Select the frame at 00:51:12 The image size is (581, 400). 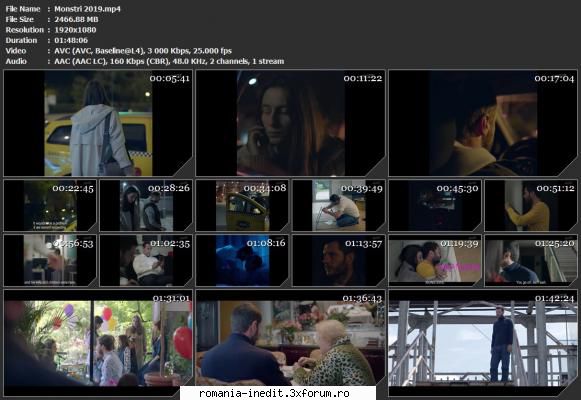(531, 206)
